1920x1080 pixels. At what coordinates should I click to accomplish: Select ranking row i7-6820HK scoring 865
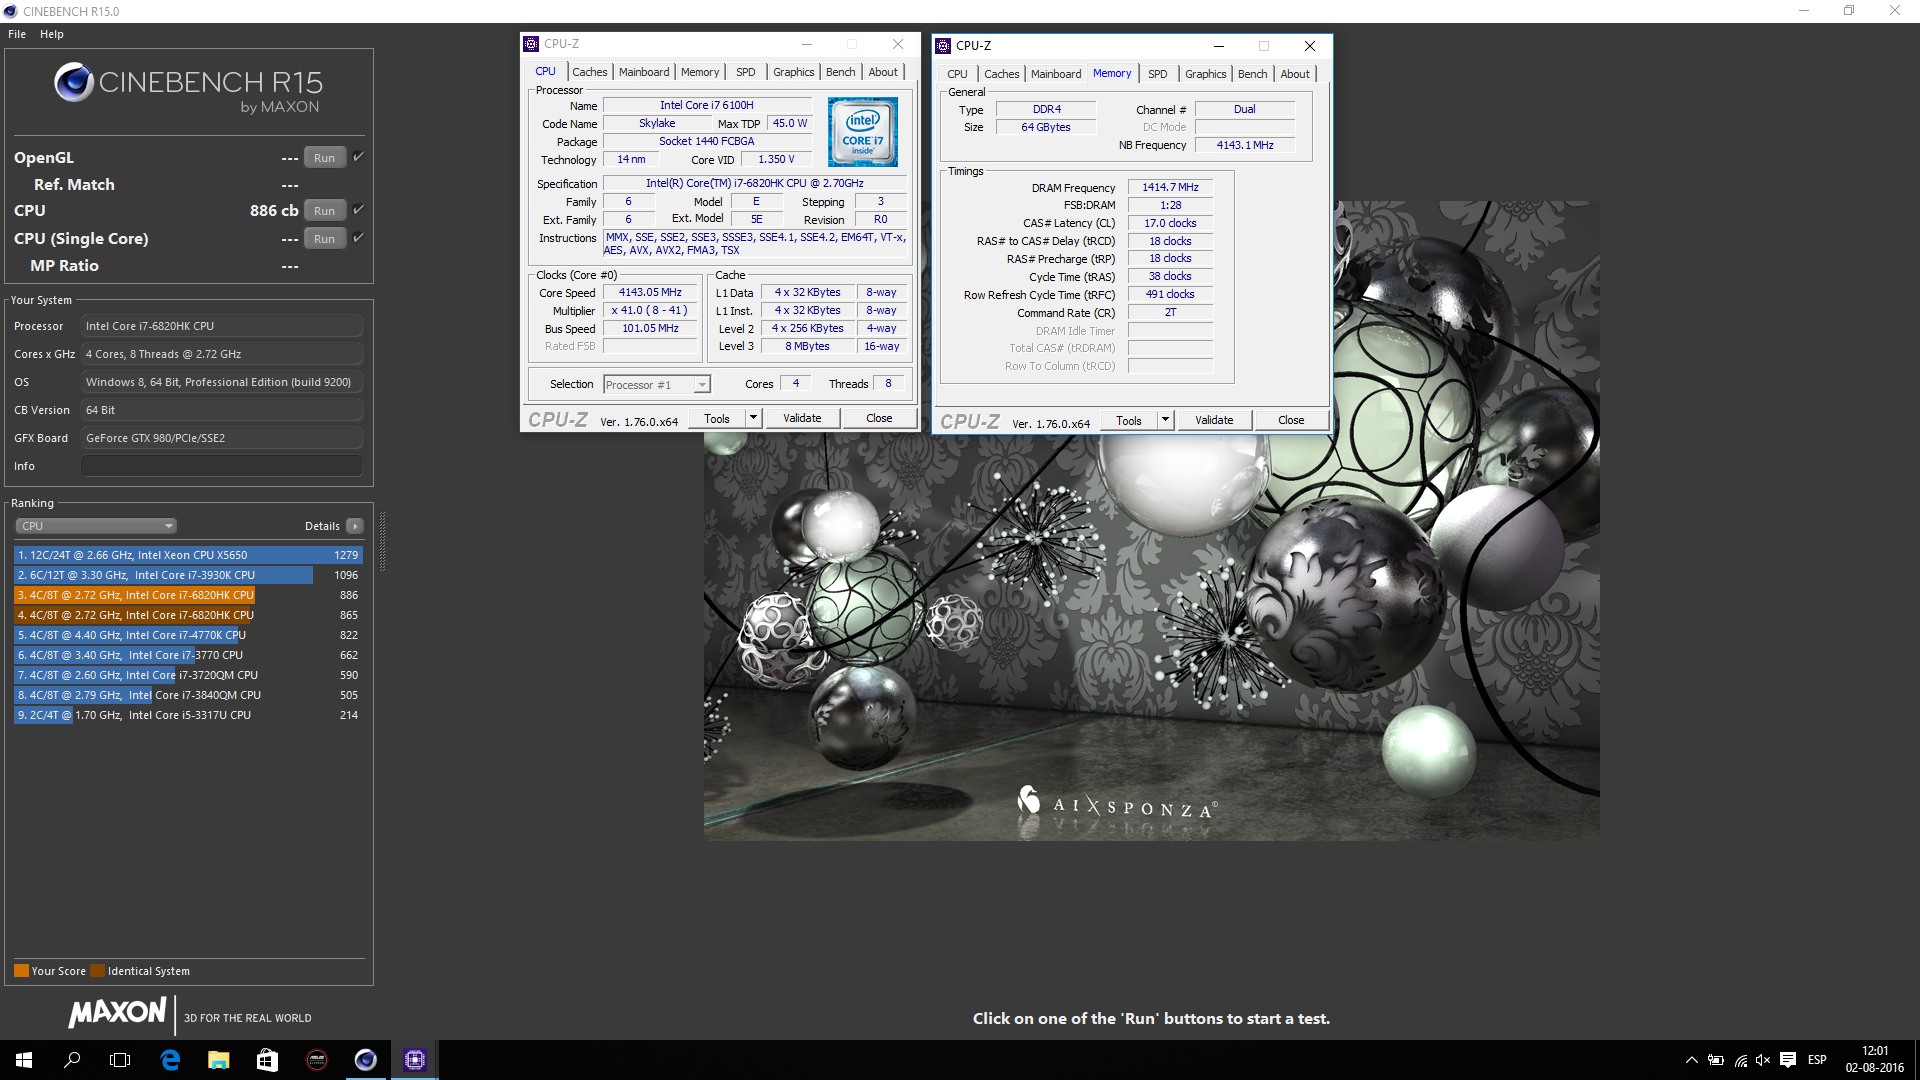pyautogui.click(x=188, y=615)
